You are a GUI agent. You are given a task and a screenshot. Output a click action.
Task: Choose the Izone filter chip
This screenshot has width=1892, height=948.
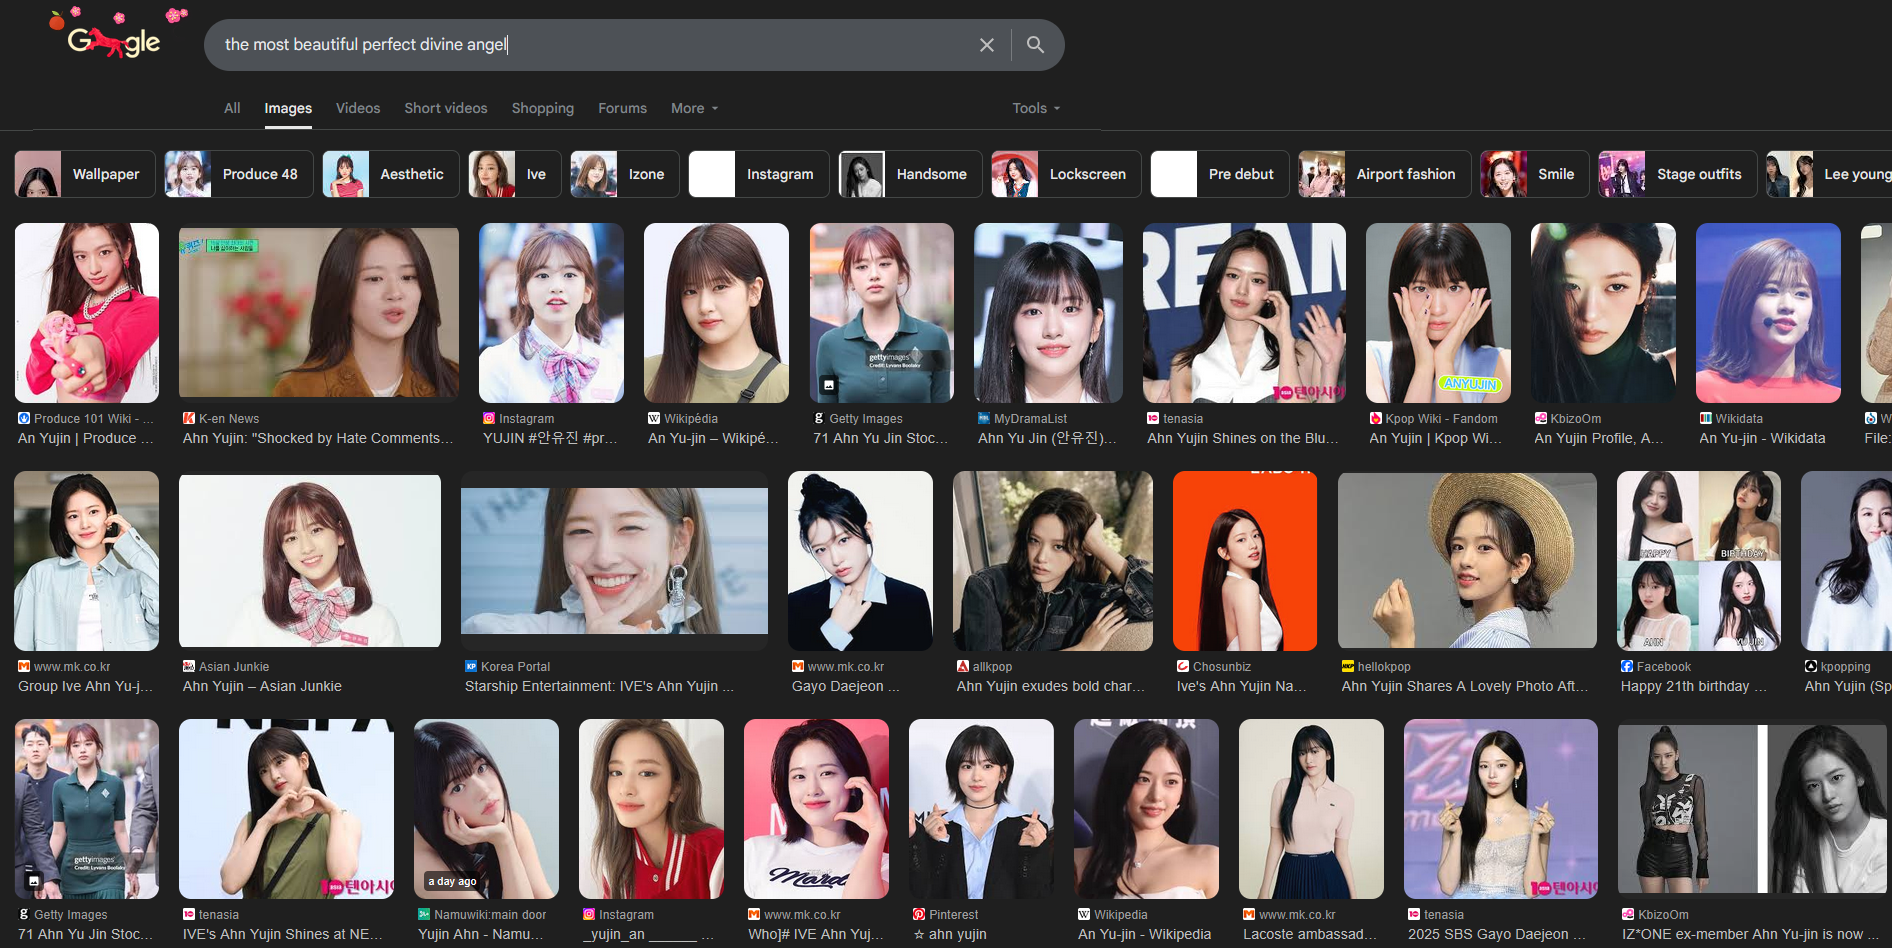click(625, 174)
